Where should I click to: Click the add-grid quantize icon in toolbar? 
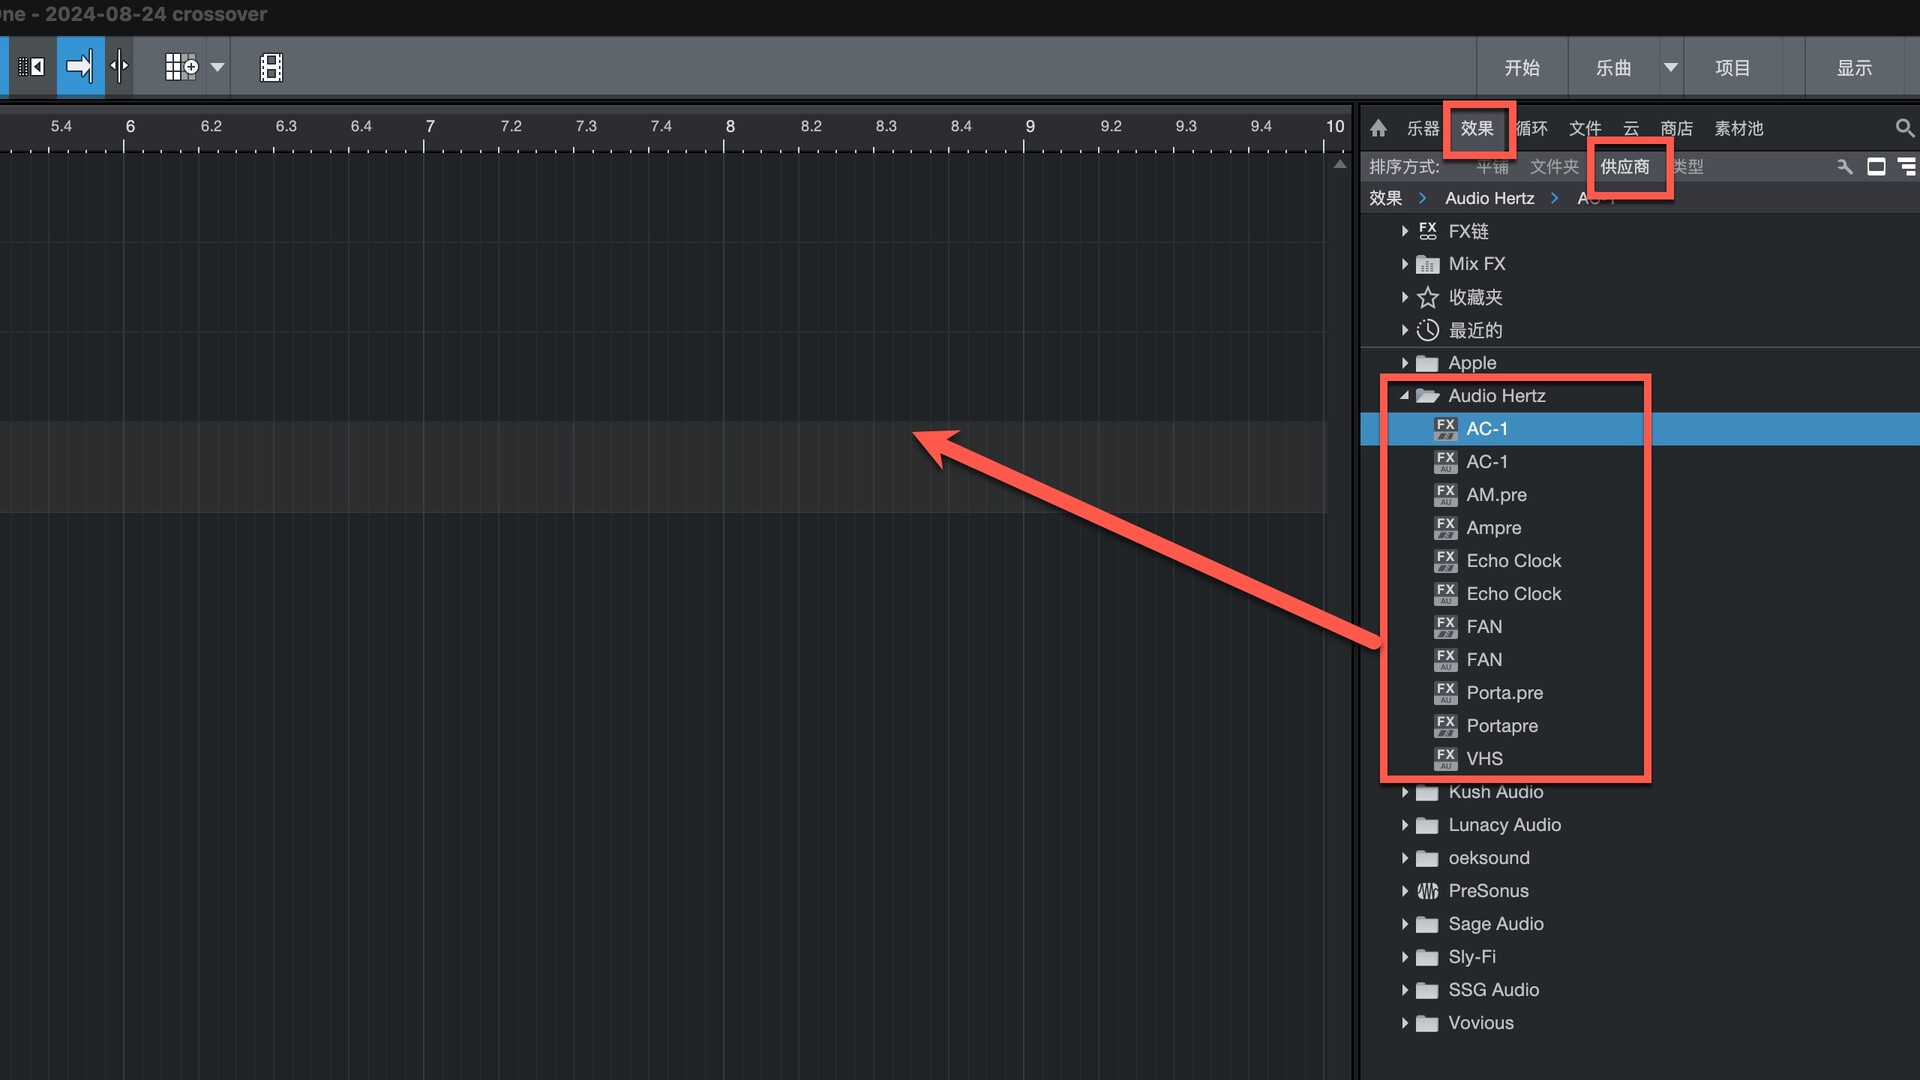[181, 67]
